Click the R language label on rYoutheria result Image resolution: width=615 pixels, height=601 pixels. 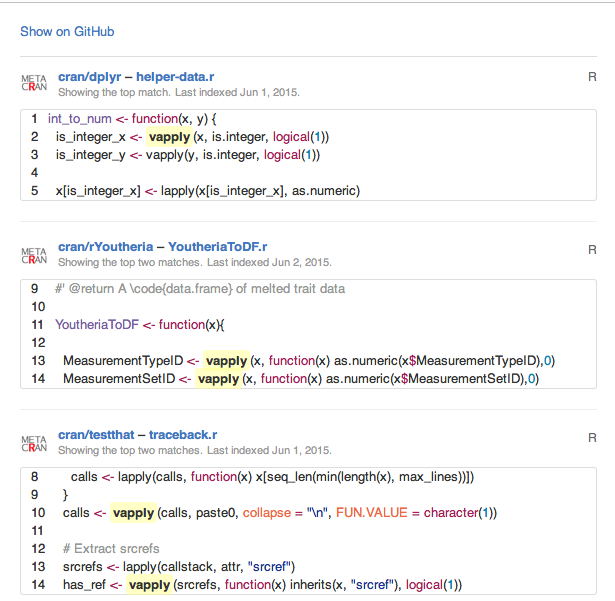pyautogui.click(x=593, y=248)
